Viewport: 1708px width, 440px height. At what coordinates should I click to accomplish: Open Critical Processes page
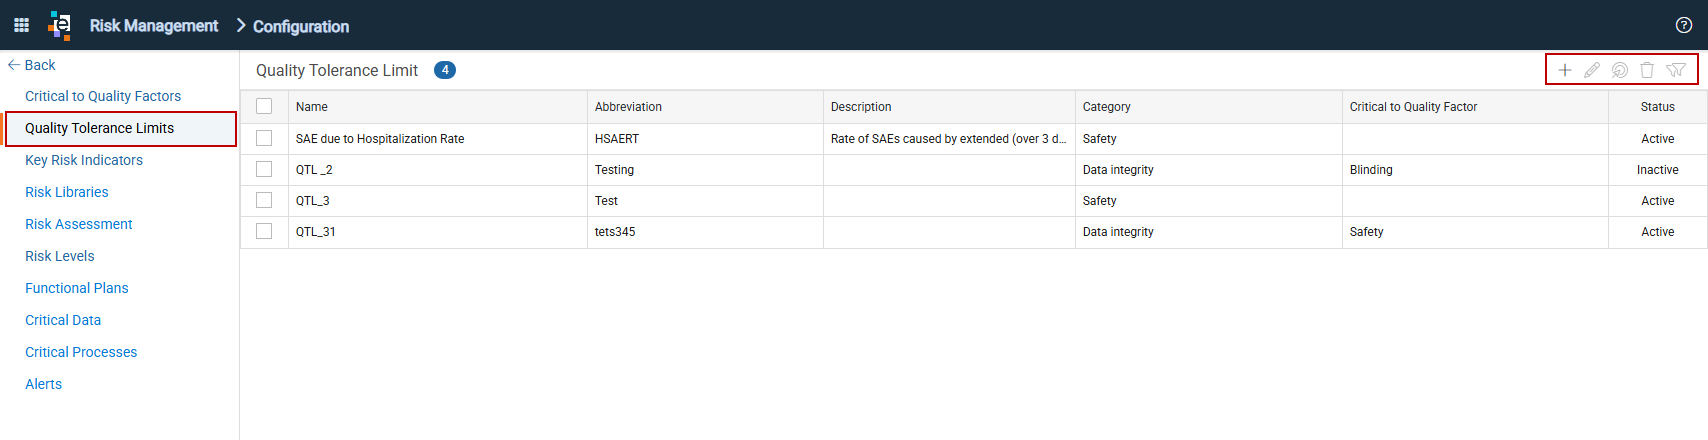coord(81,352)
